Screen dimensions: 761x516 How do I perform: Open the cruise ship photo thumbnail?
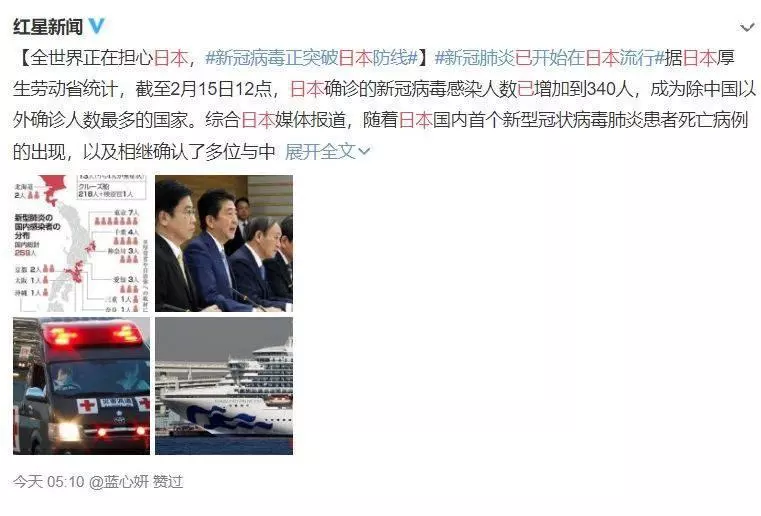coord(224,386)
